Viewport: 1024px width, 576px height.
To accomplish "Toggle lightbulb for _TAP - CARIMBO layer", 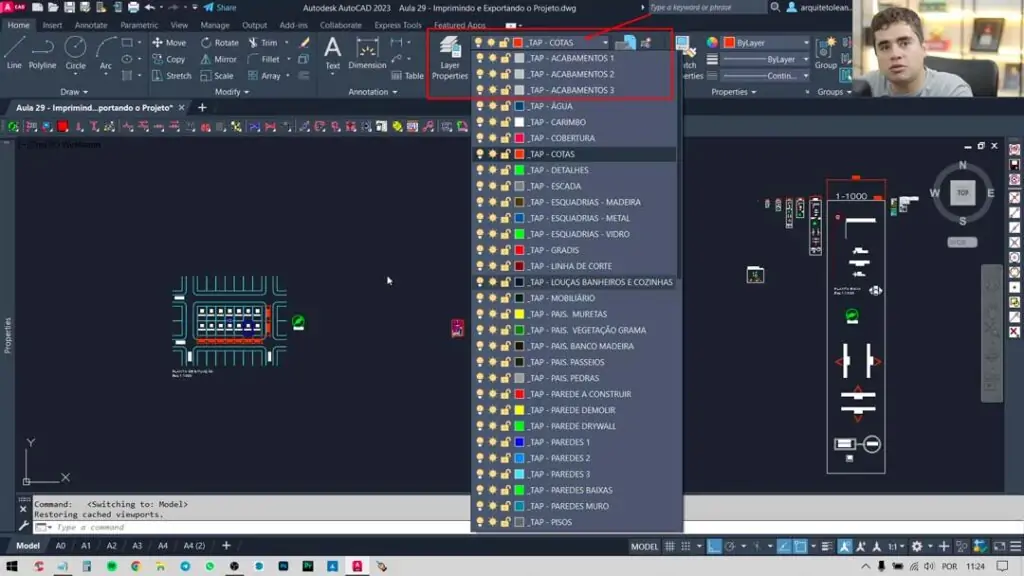I will point(480,122).
